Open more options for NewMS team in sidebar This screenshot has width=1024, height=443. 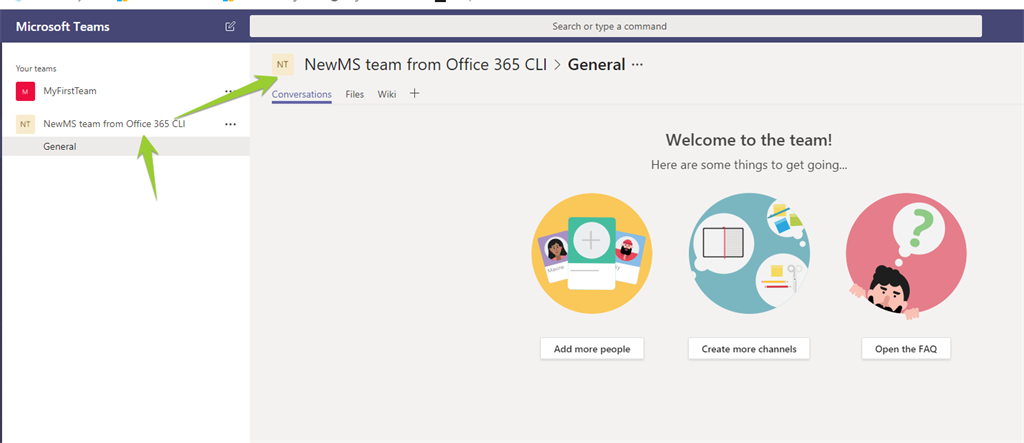(x=231, y=124)
